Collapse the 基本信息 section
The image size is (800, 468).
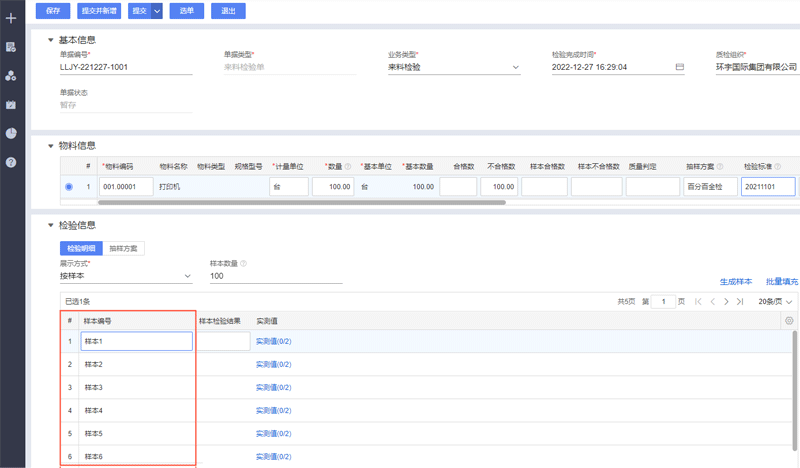51,40
